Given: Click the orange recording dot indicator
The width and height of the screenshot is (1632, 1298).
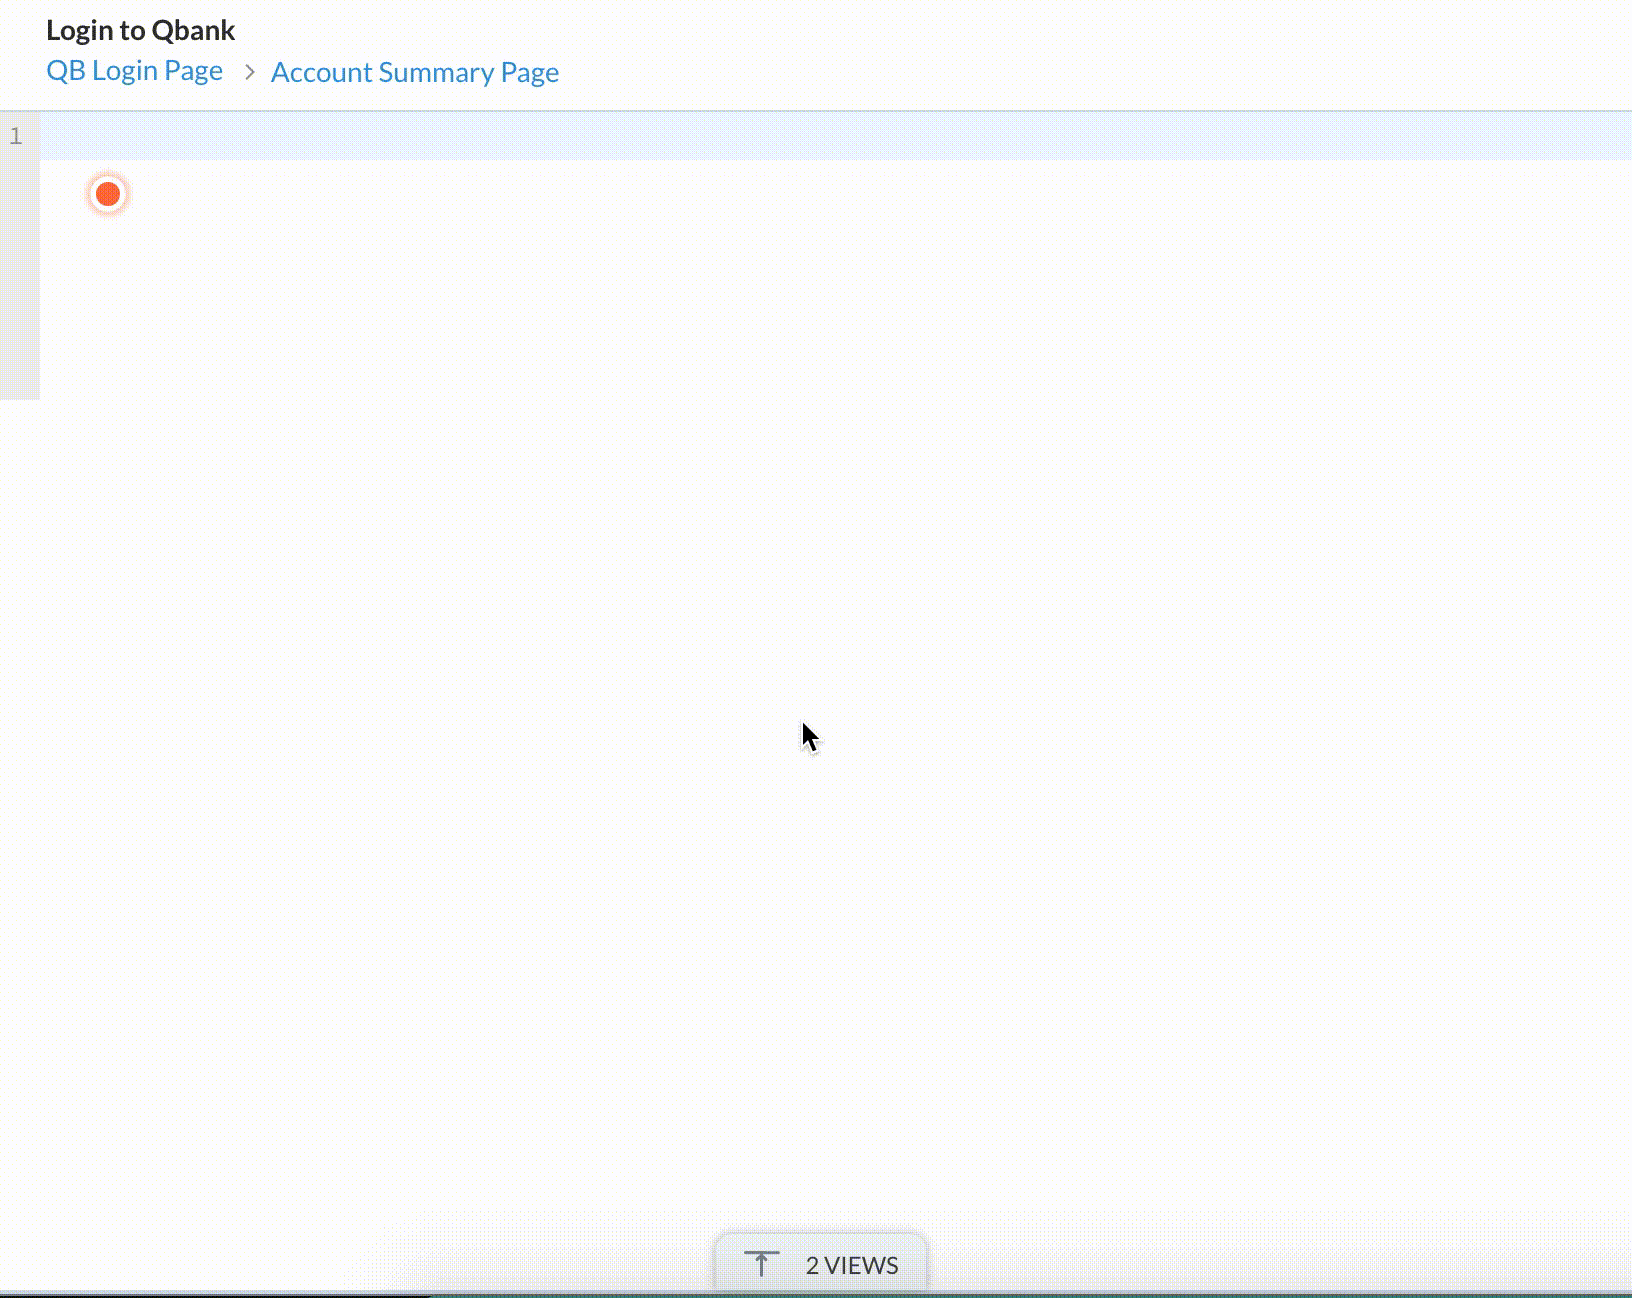Looking at the screenshot, I should click(x=108, y=194).
